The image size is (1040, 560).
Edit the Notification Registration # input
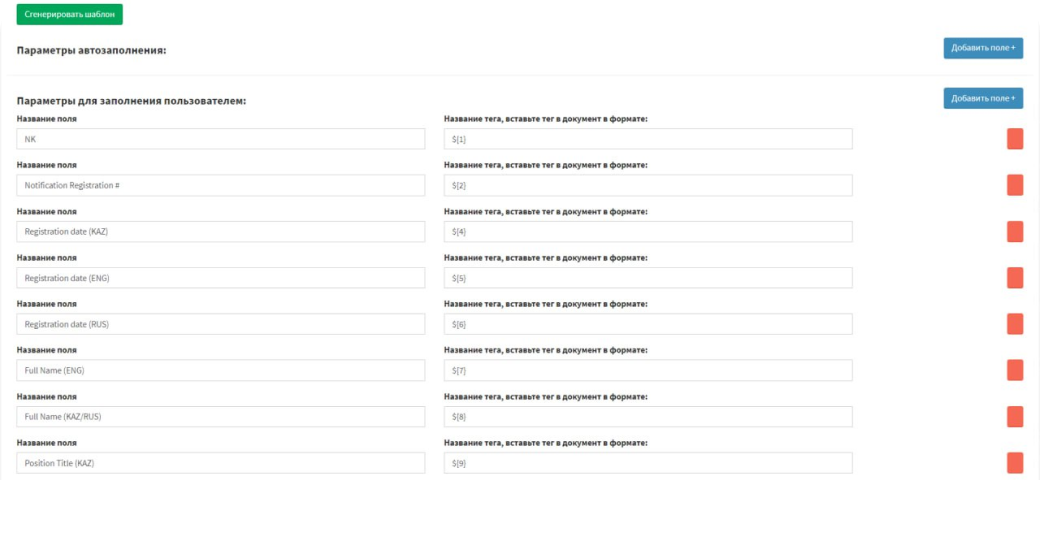pyautogui.click(x=221, y=185)
